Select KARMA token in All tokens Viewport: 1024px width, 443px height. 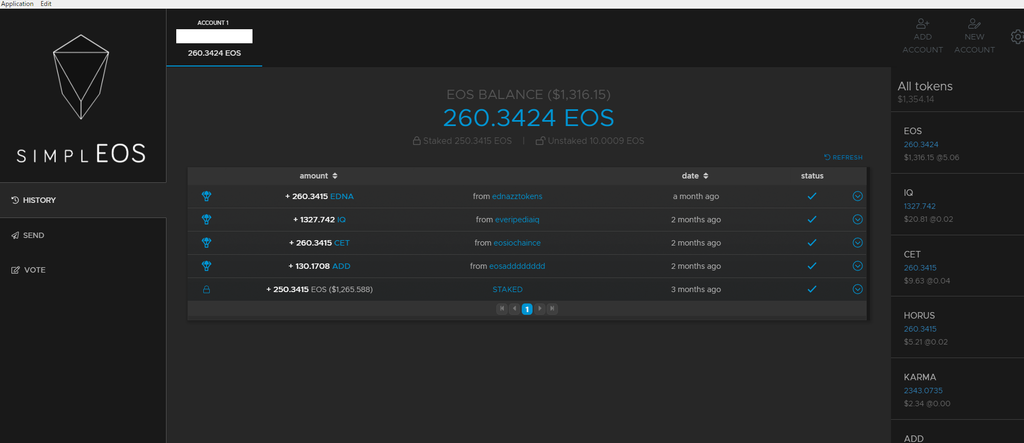click(x=957, y=389)
